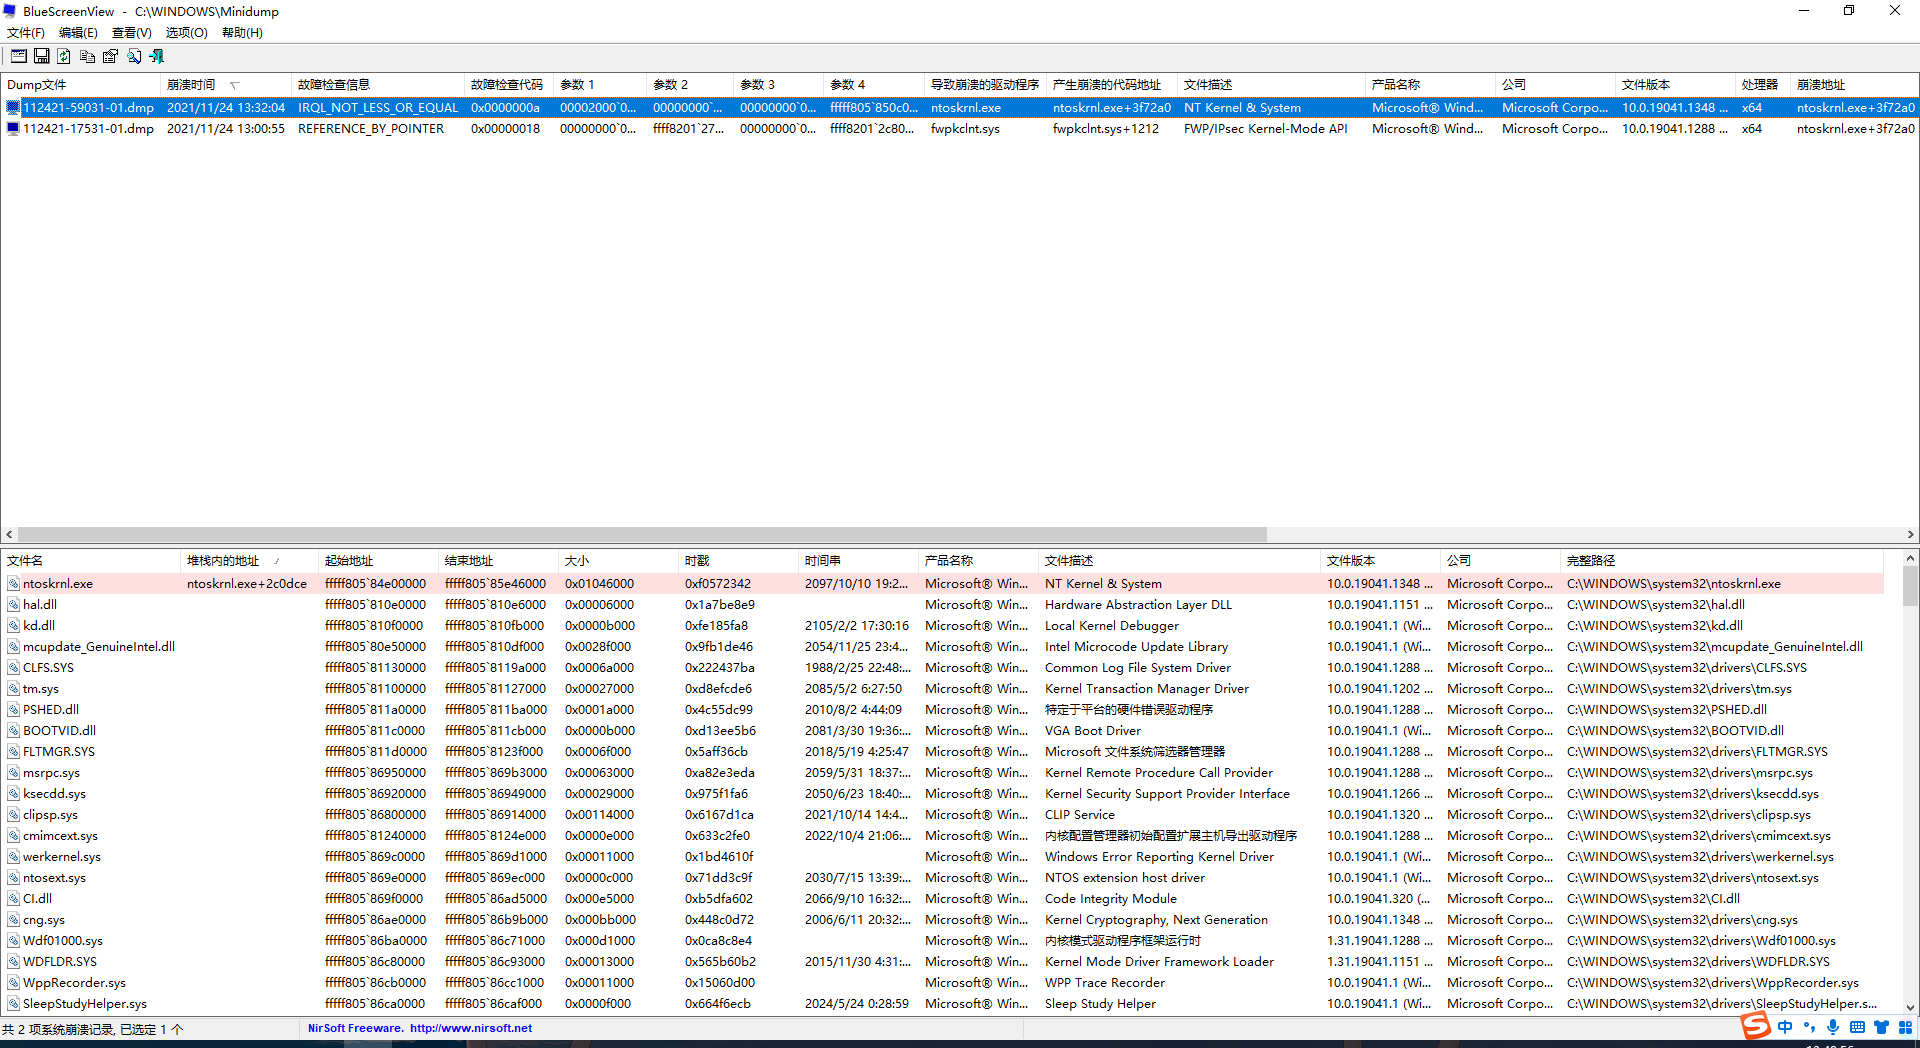Click the Find magnifier toolbar icon
Viewport: 1920px width, 1048px height.
click(x=134, y=57)
